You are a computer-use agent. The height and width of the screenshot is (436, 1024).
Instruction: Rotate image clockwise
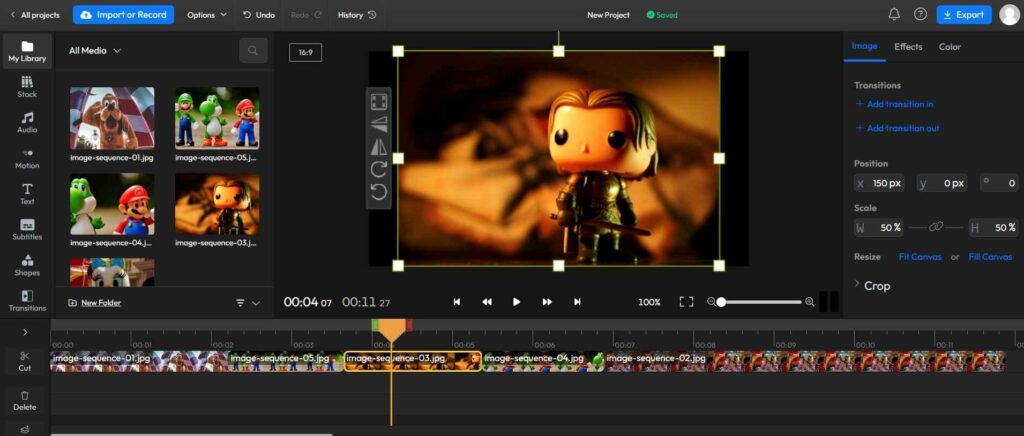point(379,169)
